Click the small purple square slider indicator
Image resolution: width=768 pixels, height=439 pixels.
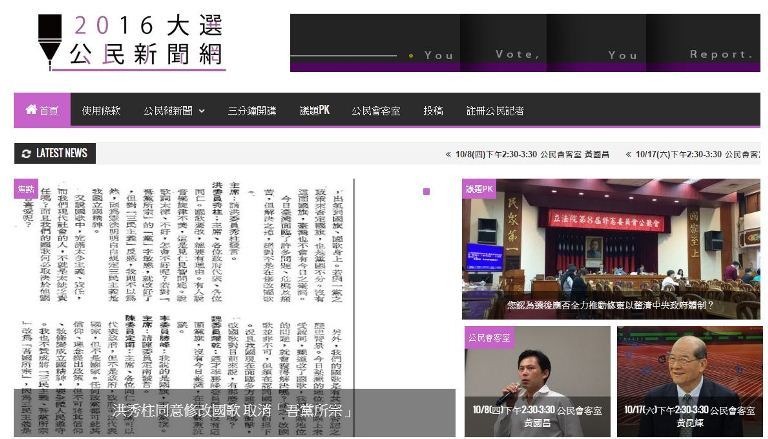pyautogui.click(x=426, y=191)
